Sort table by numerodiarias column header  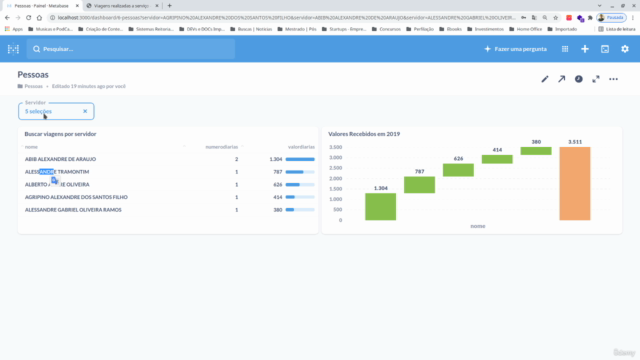(x=222, y=147)
